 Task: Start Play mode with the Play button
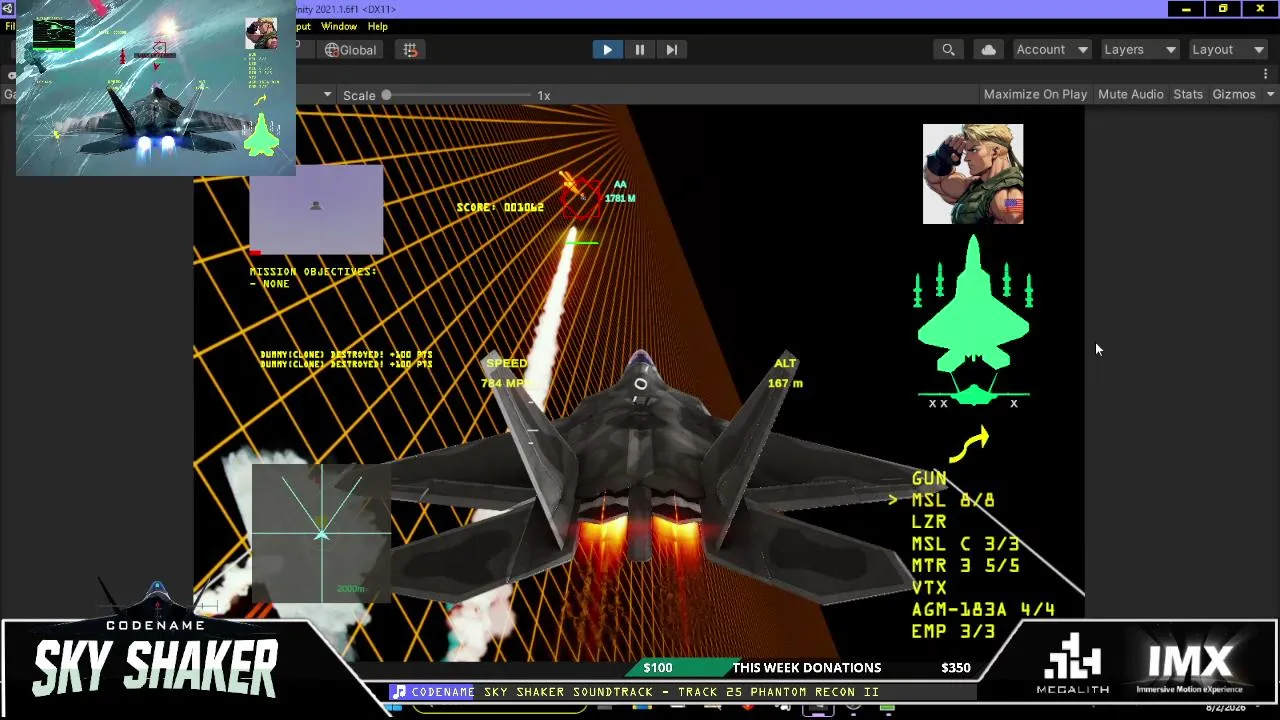point(607,50)
